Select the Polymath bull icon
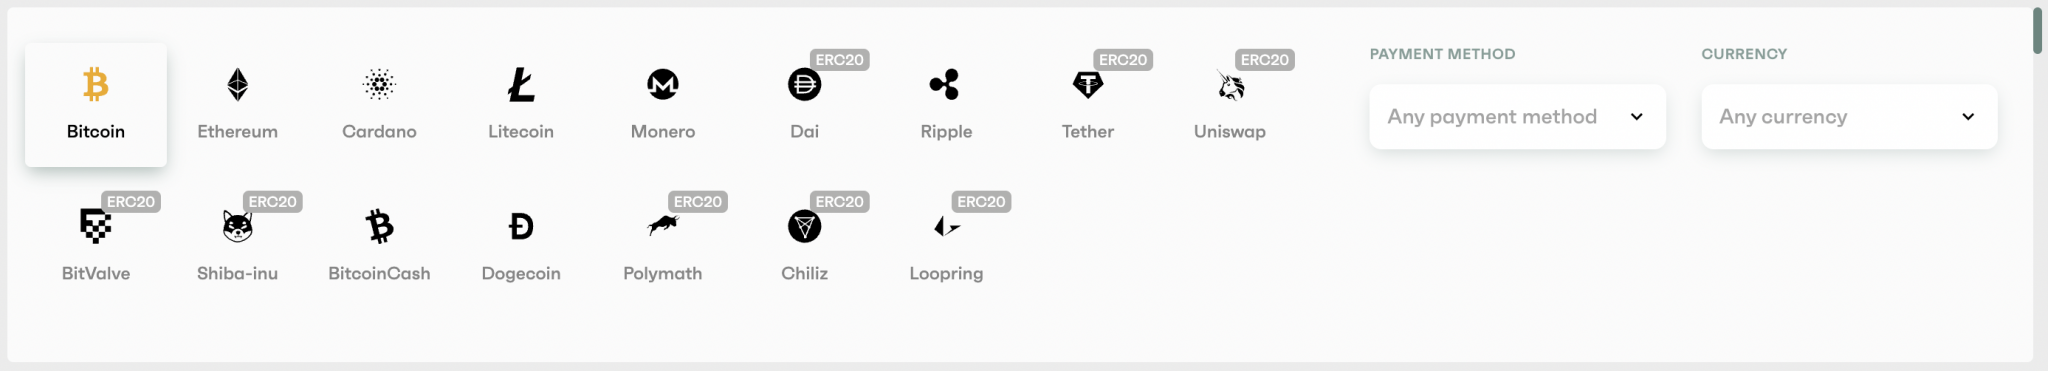 (663, 226)
